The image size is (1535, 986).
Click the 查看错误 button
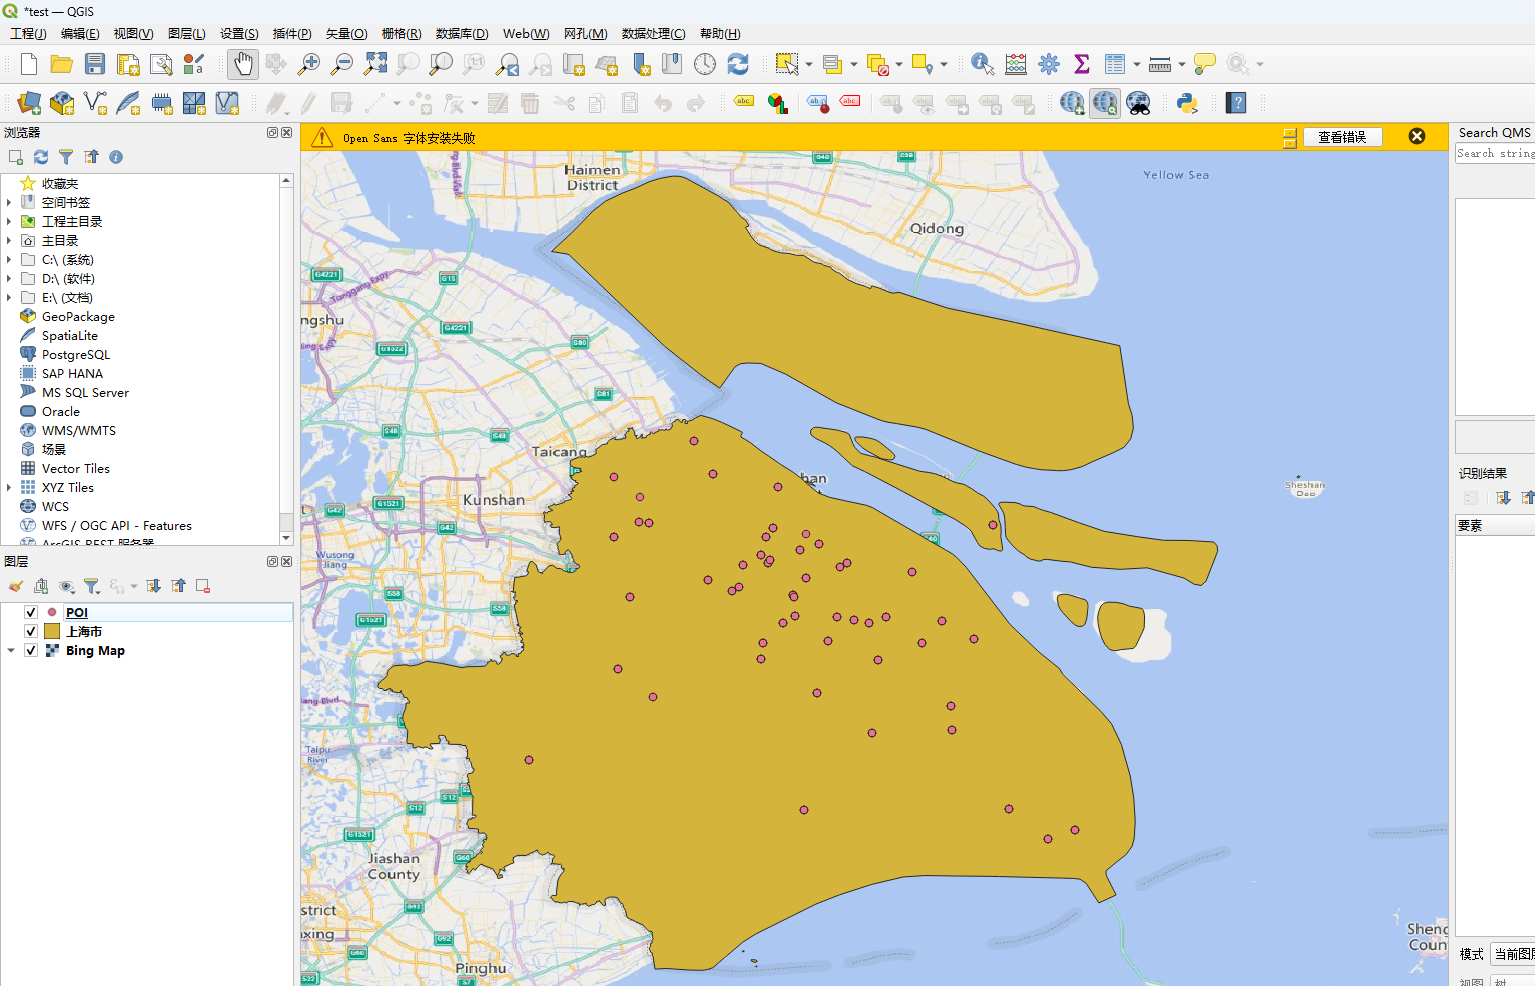click(1341, 137)
